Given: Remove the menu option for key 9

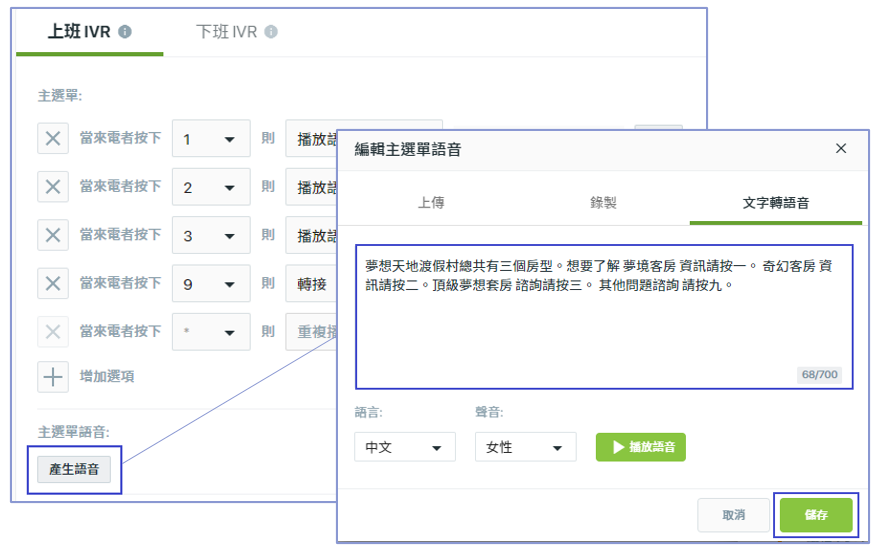Looking at the screenshot, I should [x=53, y=283].
